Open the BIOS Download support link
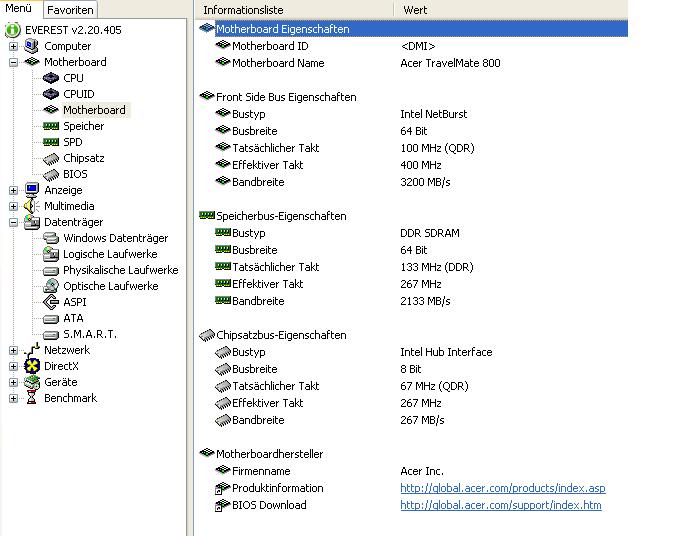Image resolution: width=700 pixels, height=536 pixels. pyautogui.click(x=500, y=505)
